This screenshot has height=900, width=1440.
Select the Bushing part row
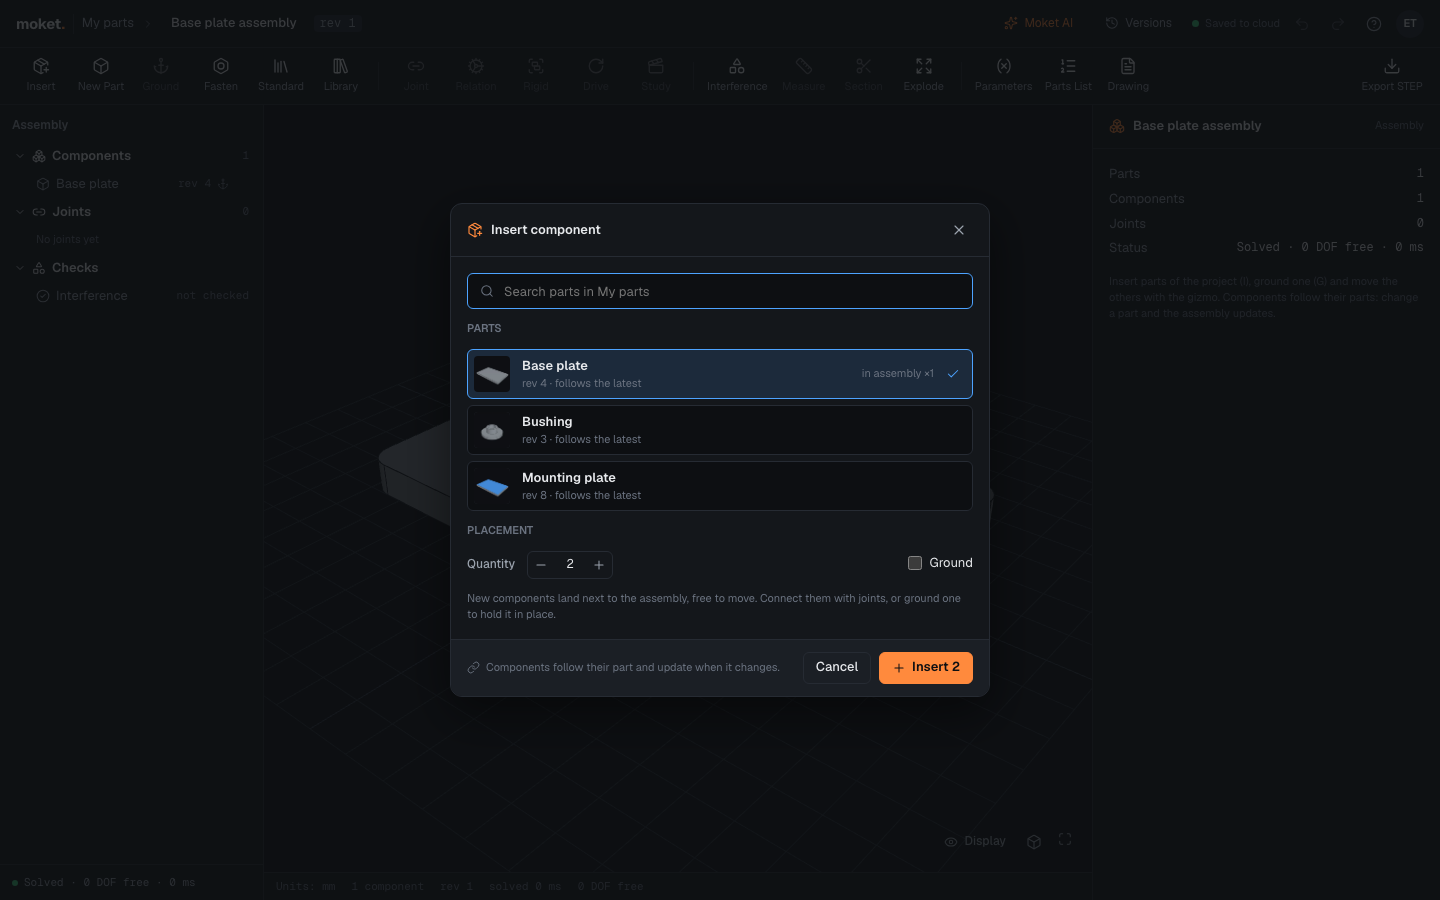(720, 430)
